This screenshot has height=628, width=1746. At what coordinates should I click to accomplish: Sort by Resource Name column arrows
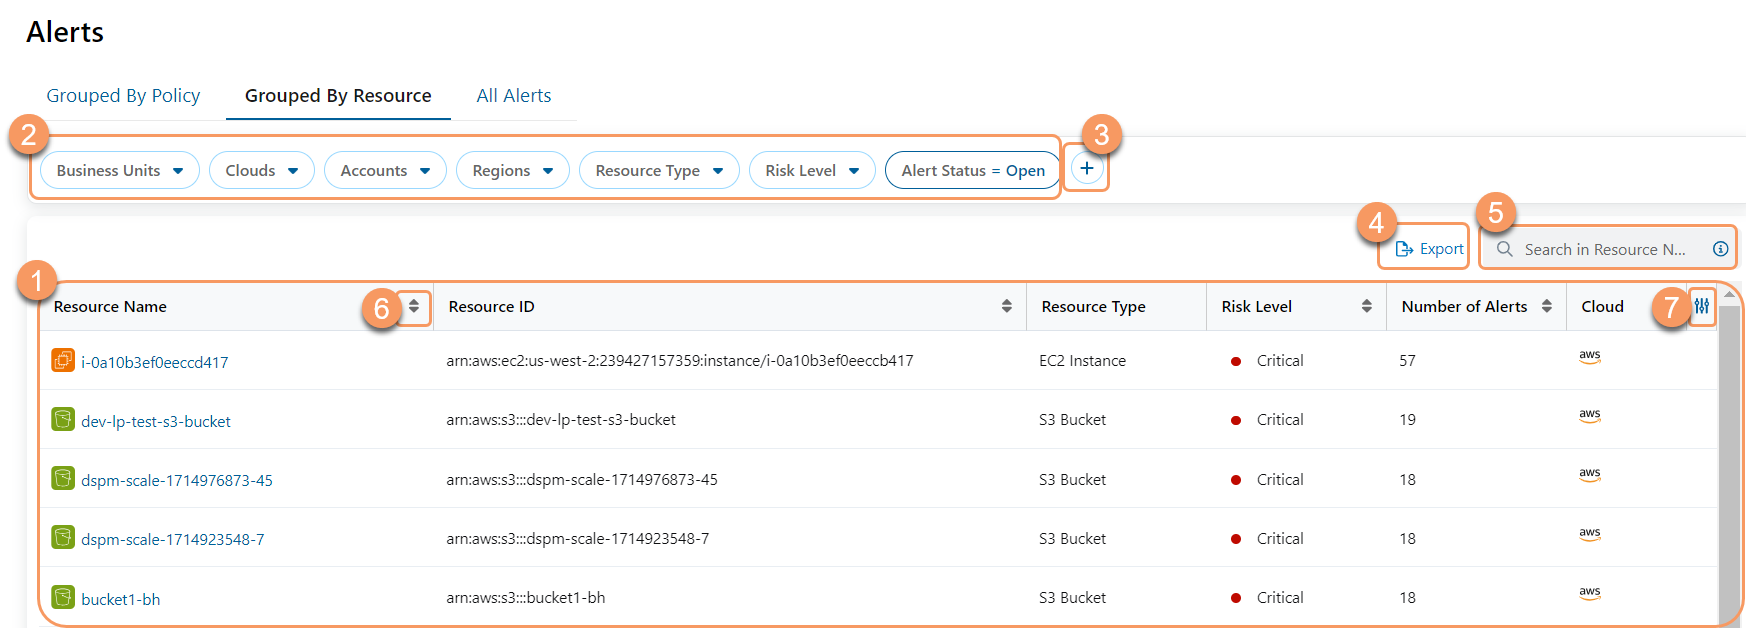click(x=414, y=306)
